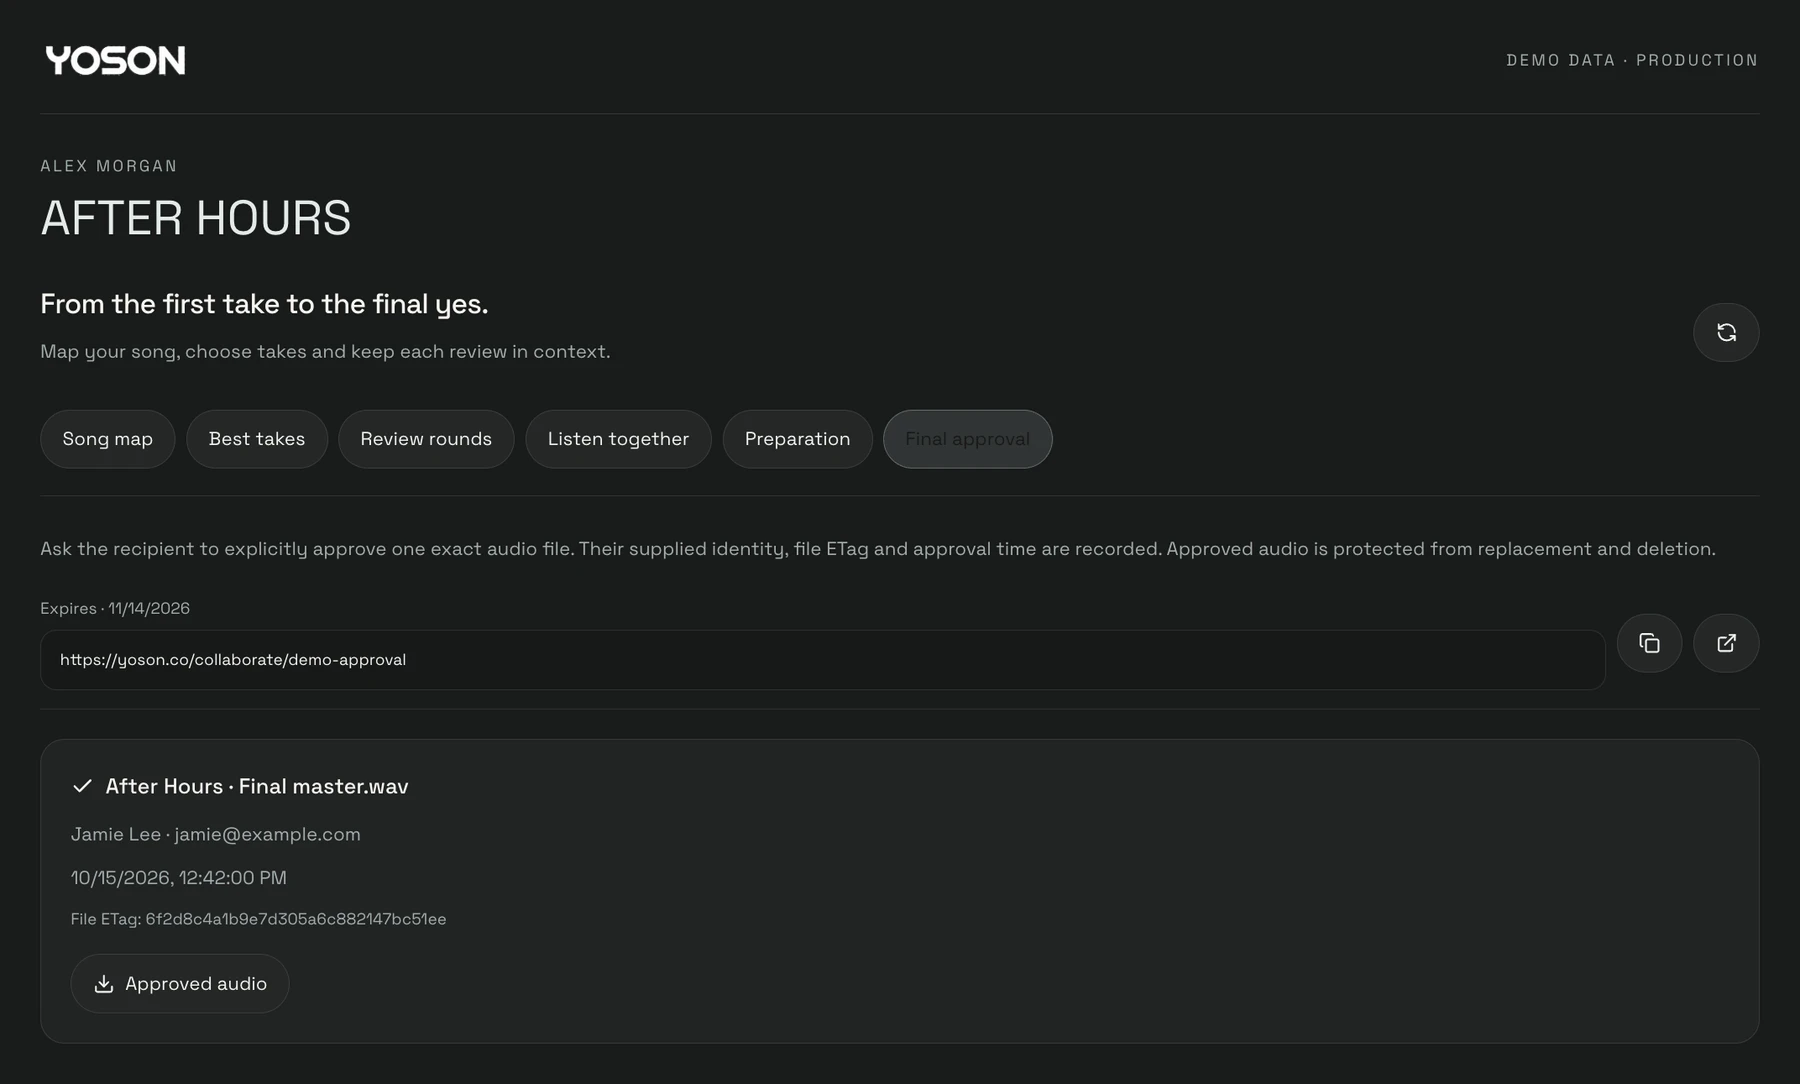Click the DEMO DATA · PRODUCTION label
The height and width of the screenshot is (1084, 1800).
click(x=1632, y=60)
